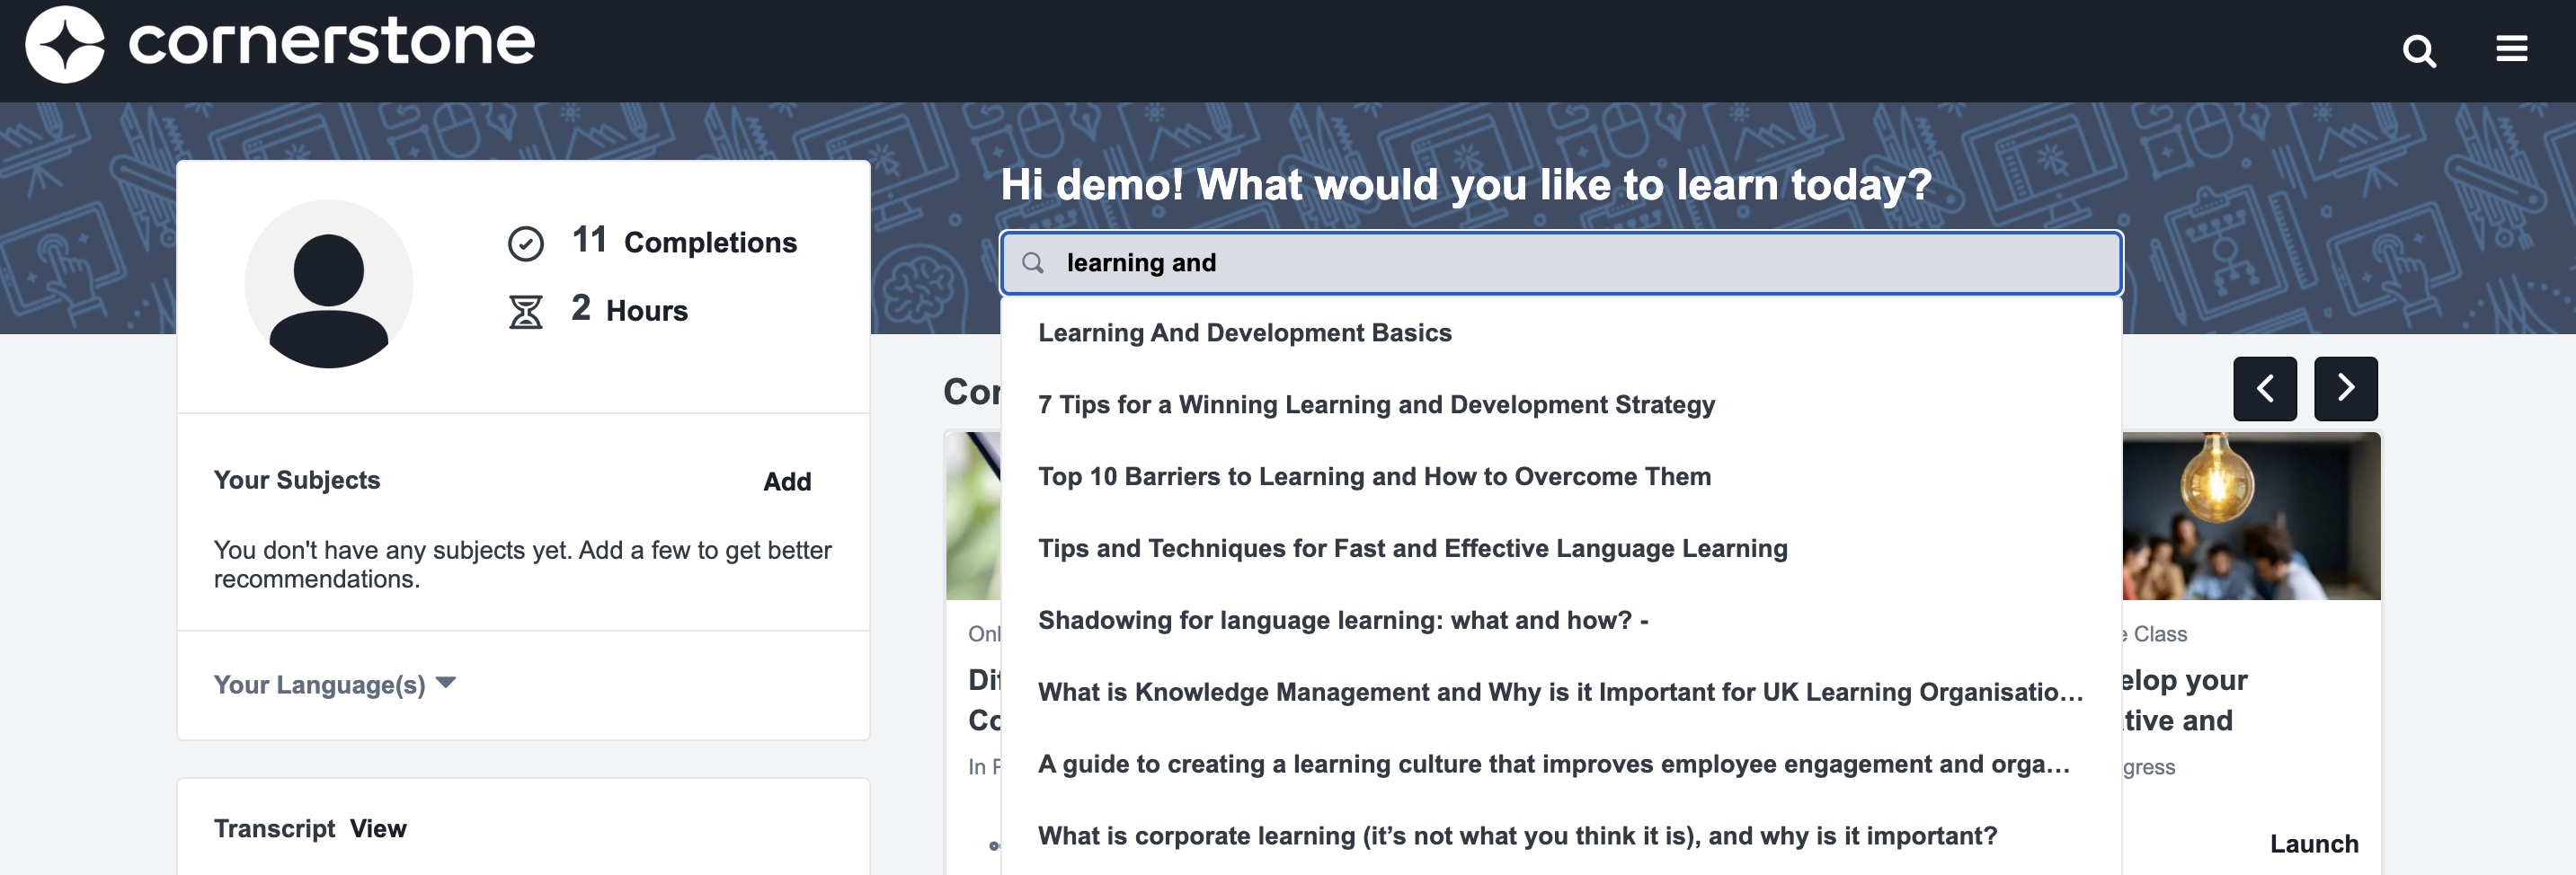Select Shadowing for language learning suggestion

click(x=1560, y=621)
